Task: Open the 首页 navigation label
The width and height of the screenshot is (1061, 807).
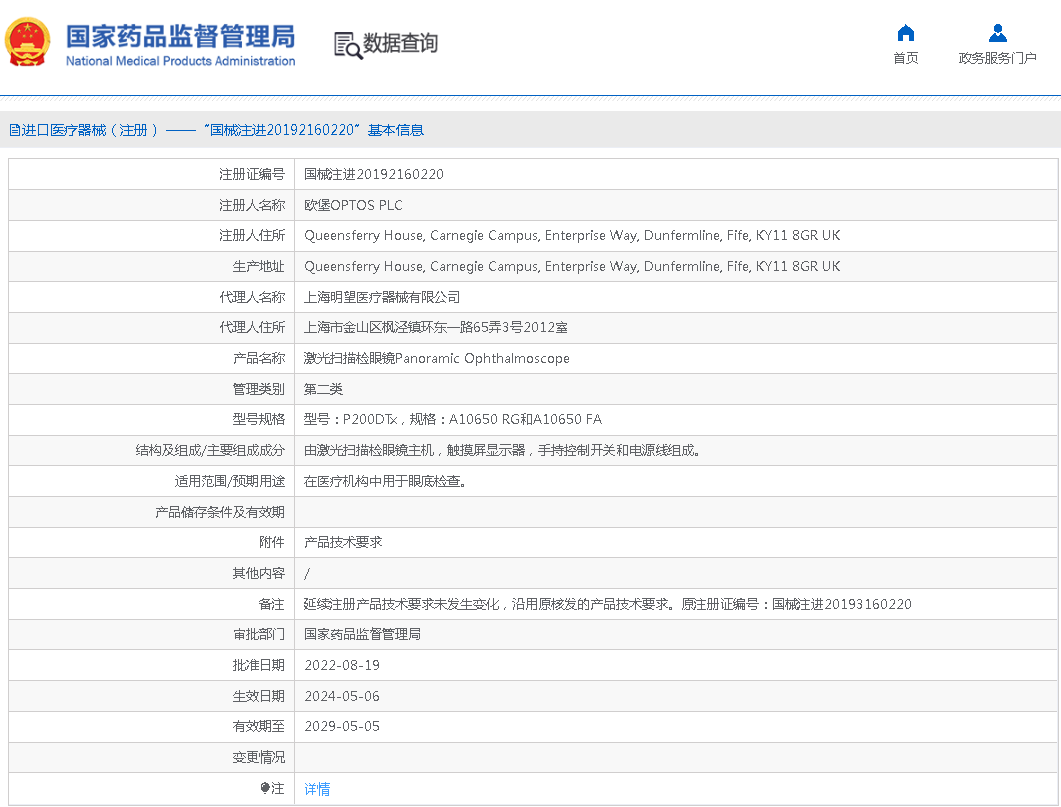Action: [x=905, y=59]
